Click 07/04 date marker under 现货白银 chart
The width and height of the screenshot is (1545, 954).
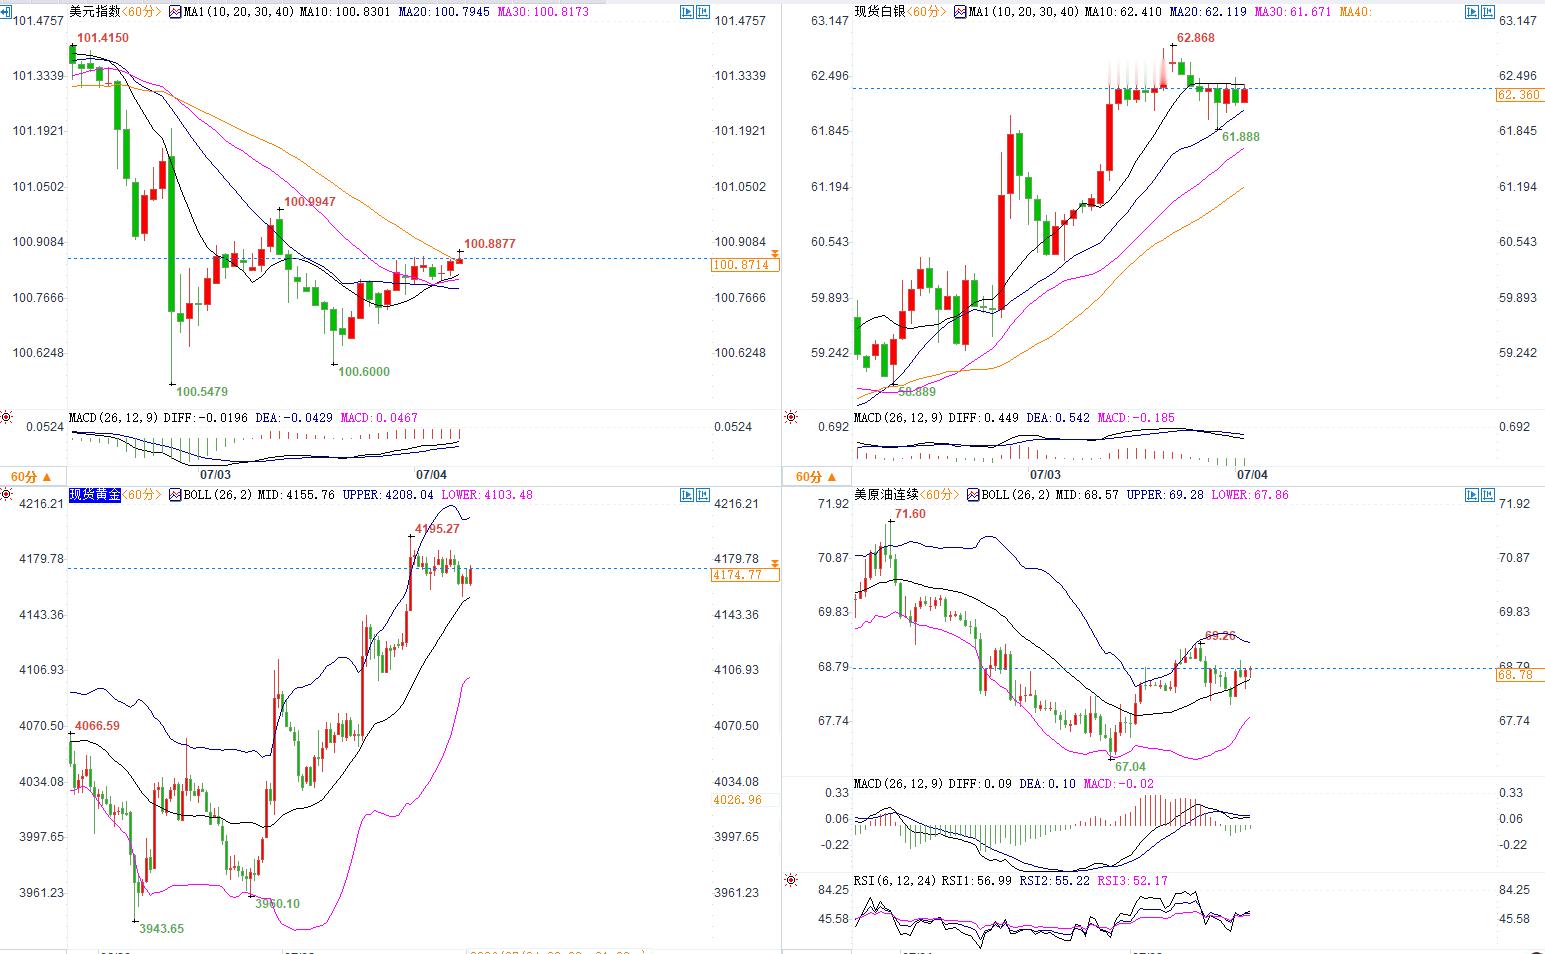point(1252,475)
